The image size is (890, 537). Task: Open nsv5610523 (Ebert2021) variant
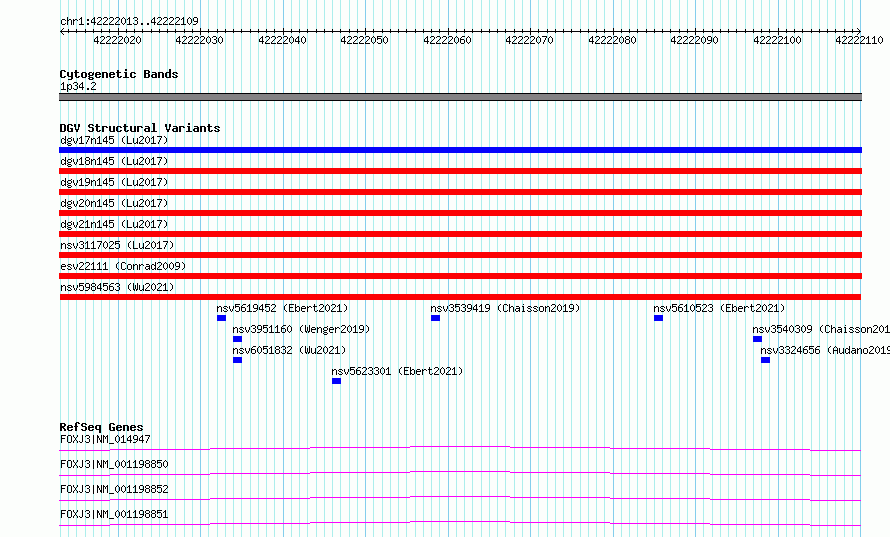(719, 308)
